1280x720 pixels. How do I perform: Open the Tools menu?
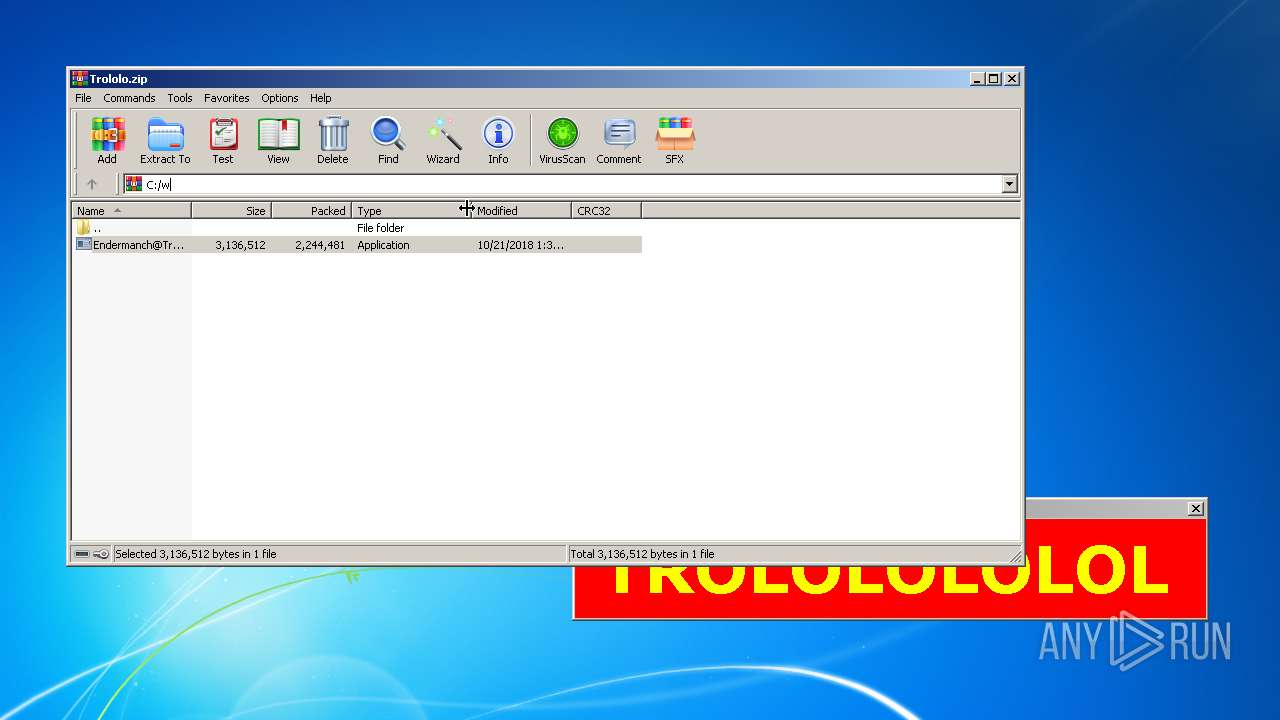pyautogui.click(x=180, y=98)
